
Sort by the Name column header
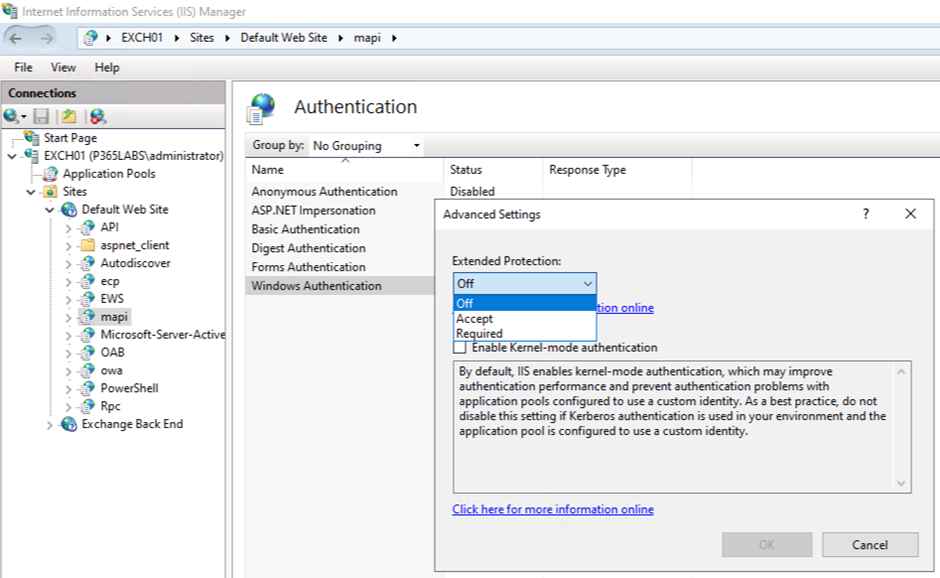click(345, 170)
